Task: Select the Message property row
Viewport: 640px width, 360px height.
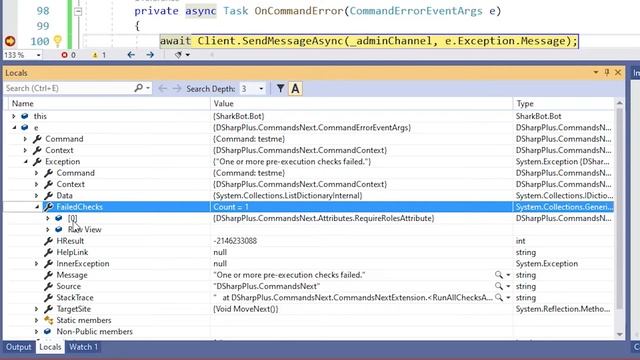Action: 308,275
